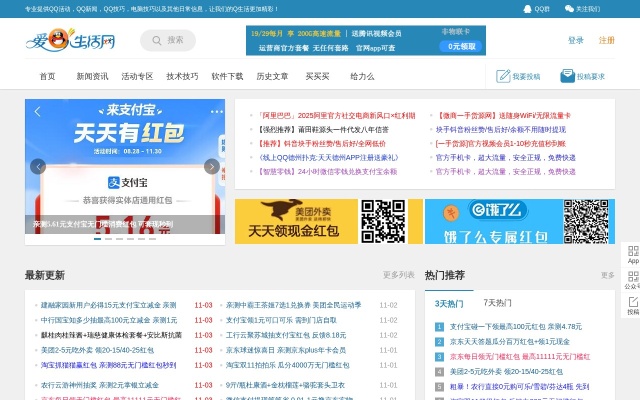Click the 投稿要求 clipboard icon
This screenshot has width=640, height=400.
[x=568, y=76]
